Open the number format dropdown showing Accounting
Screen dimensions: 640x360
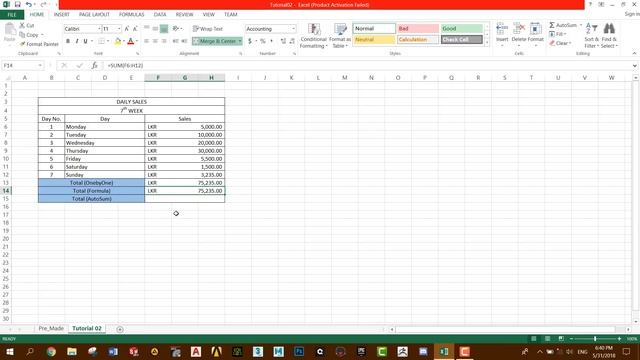point(293,29)
